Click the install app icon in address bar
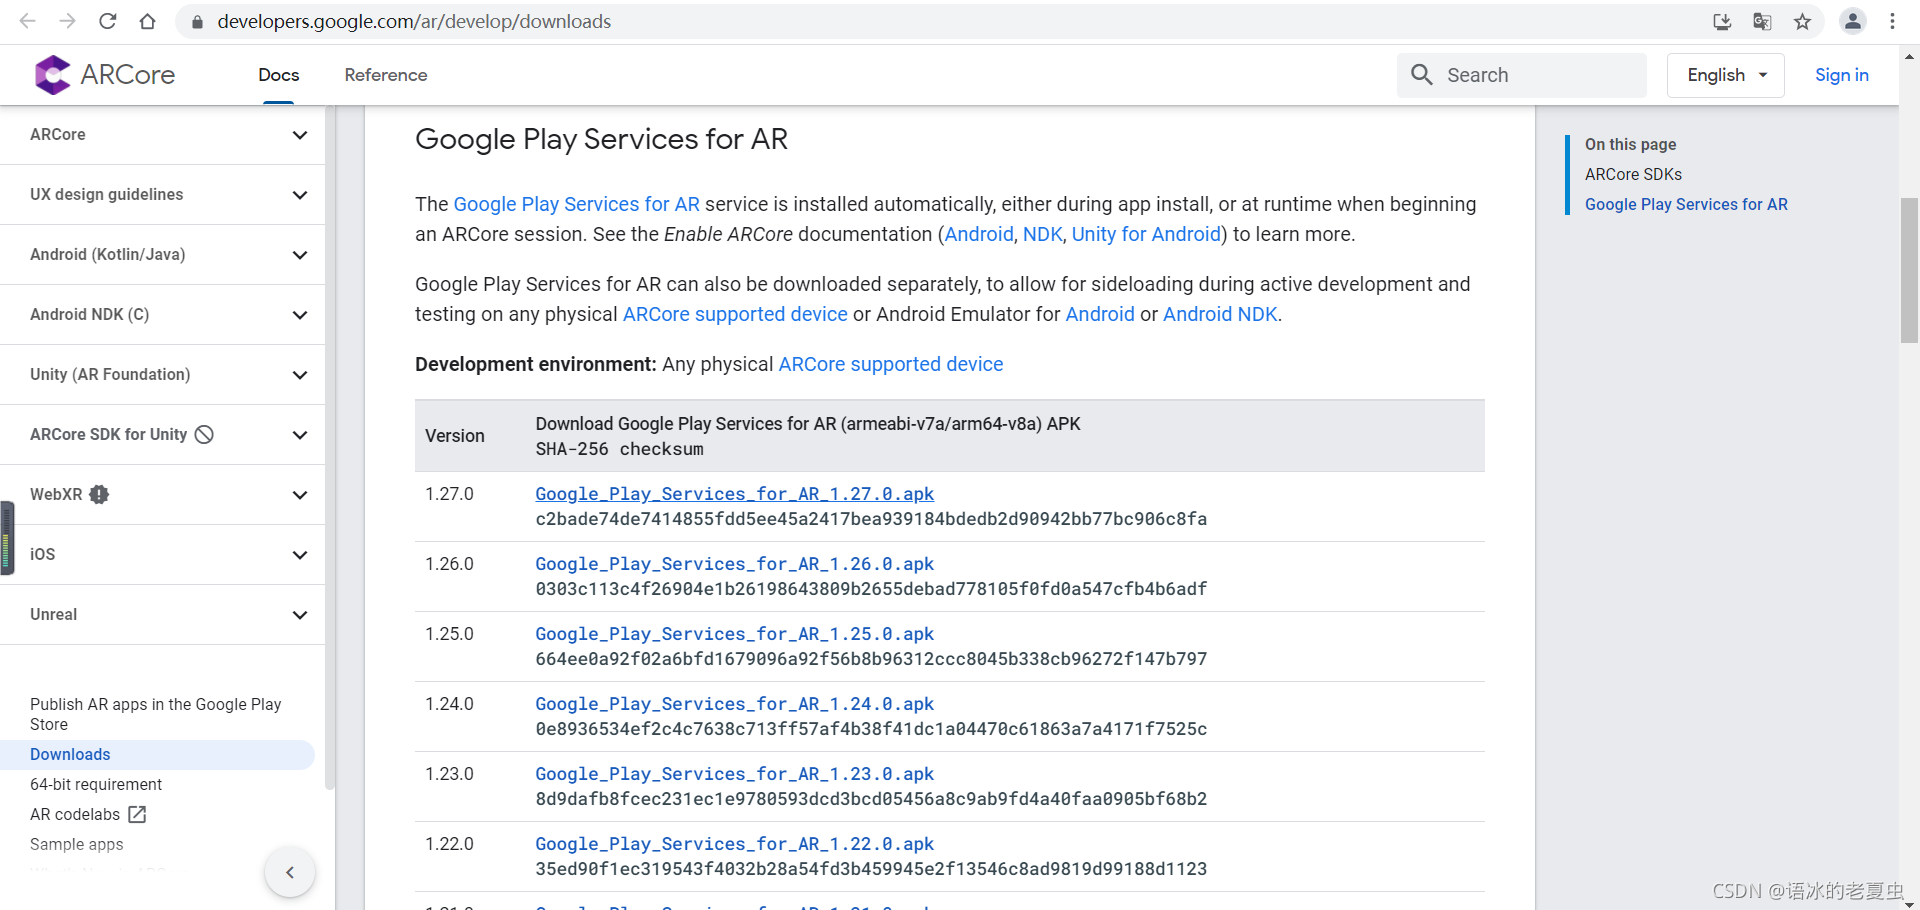The height and width of the screenshot is (910, 1920). [1722, 21]
